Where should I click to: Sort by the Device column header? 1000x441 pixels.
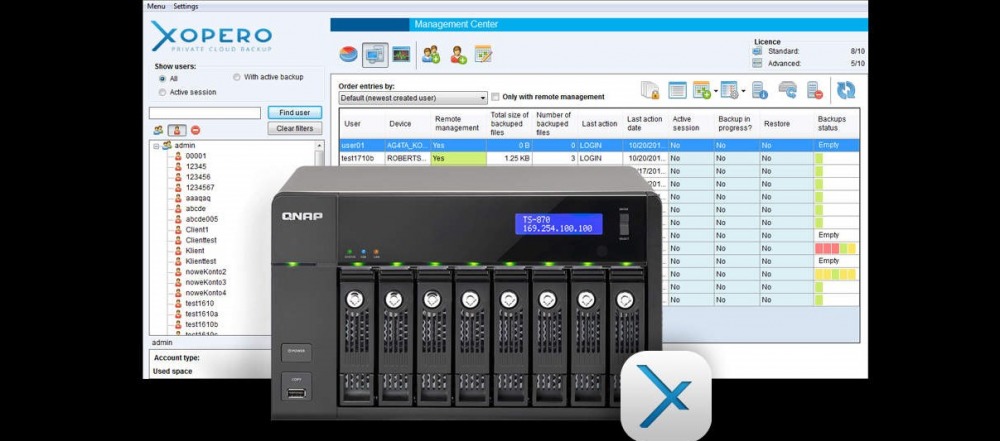[x=408, y=124]
